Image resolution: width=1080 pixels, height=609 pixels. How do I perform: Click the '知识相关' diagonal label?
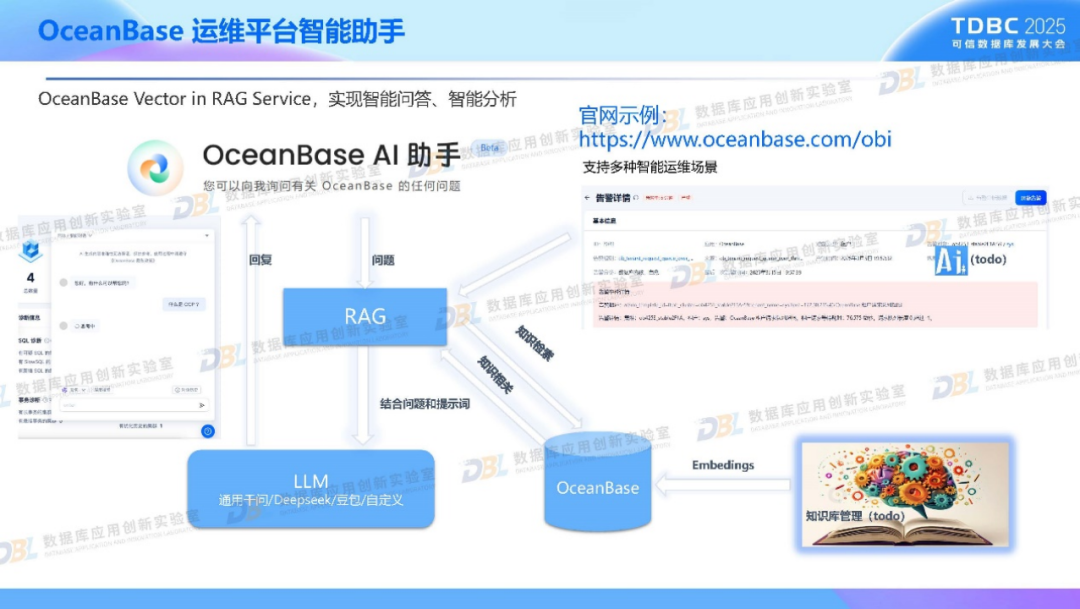[496, 375]
